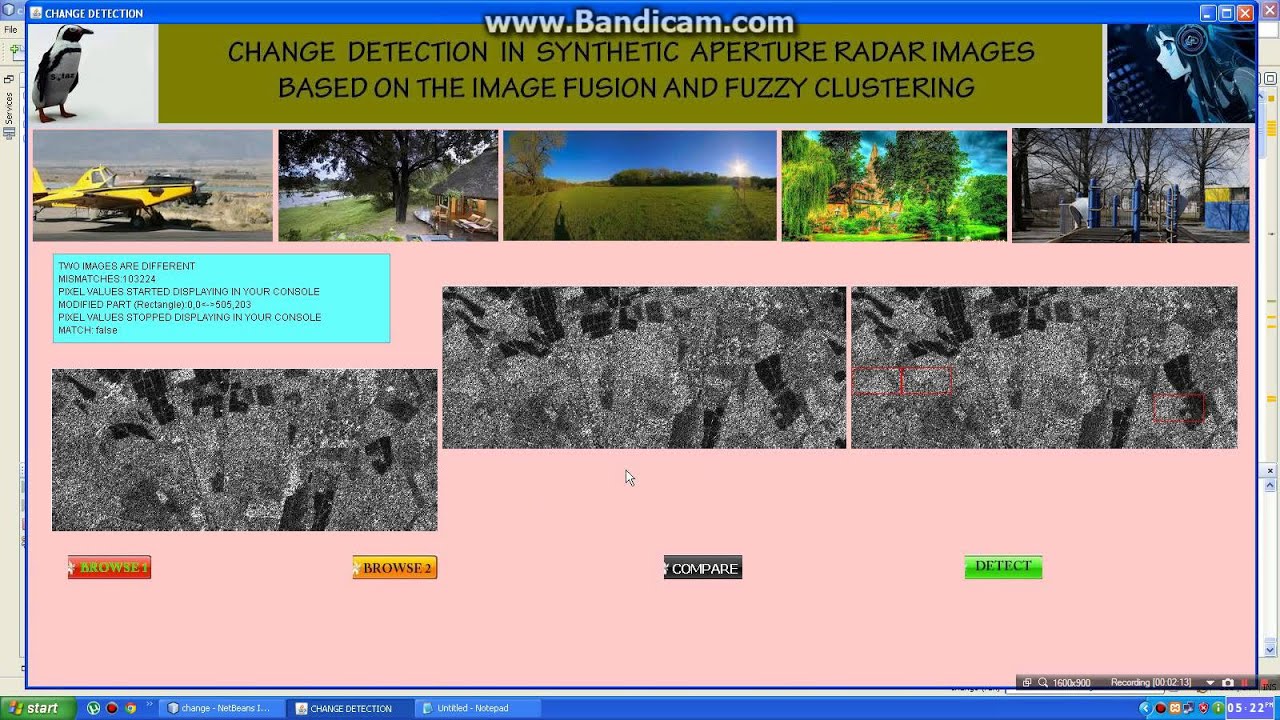Click 'MODIFIED PART (Rectangle)' result line
The width and height of the screenshot is (1280, 720).
tap(154, 304)
